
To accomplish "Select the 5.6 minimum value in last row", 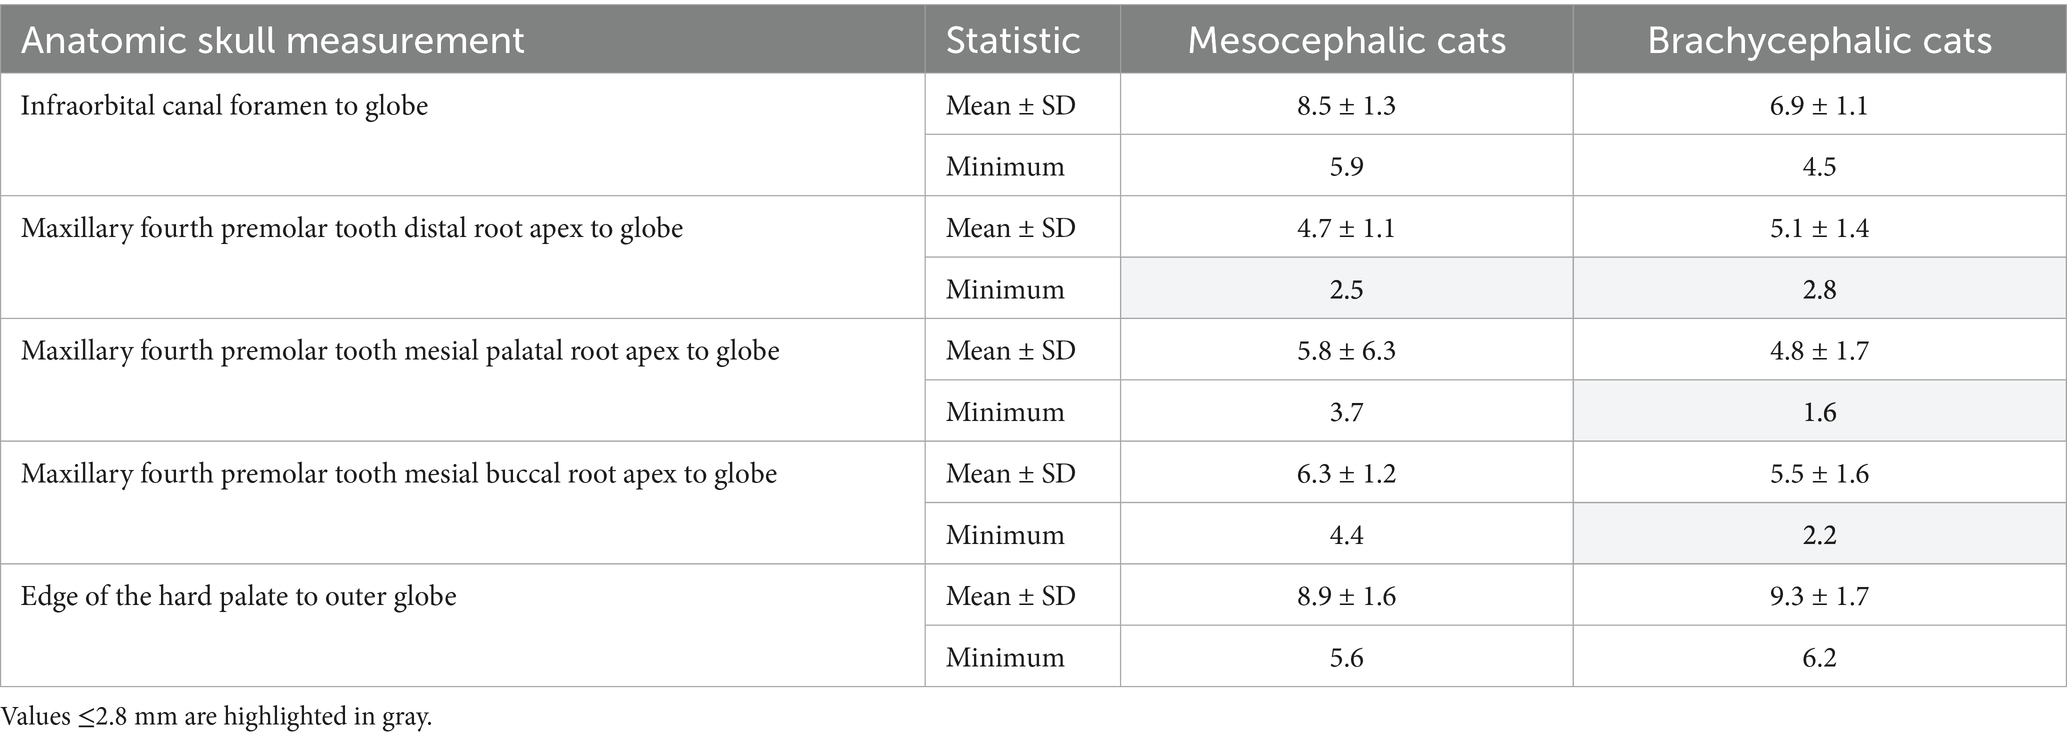I will coord(1346,657).
